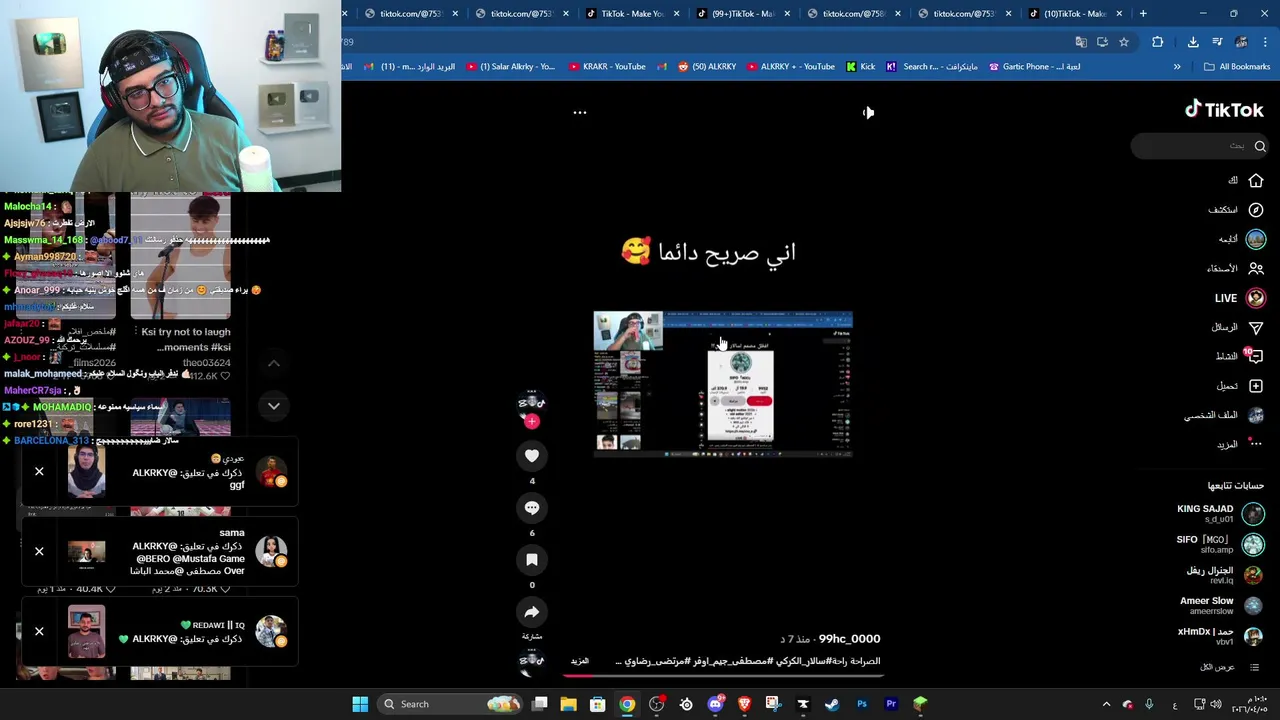Image resolution: width=1280 pixels, height=720 pixels.
Task: Click the video thumbnail in player
Action: 723,384
